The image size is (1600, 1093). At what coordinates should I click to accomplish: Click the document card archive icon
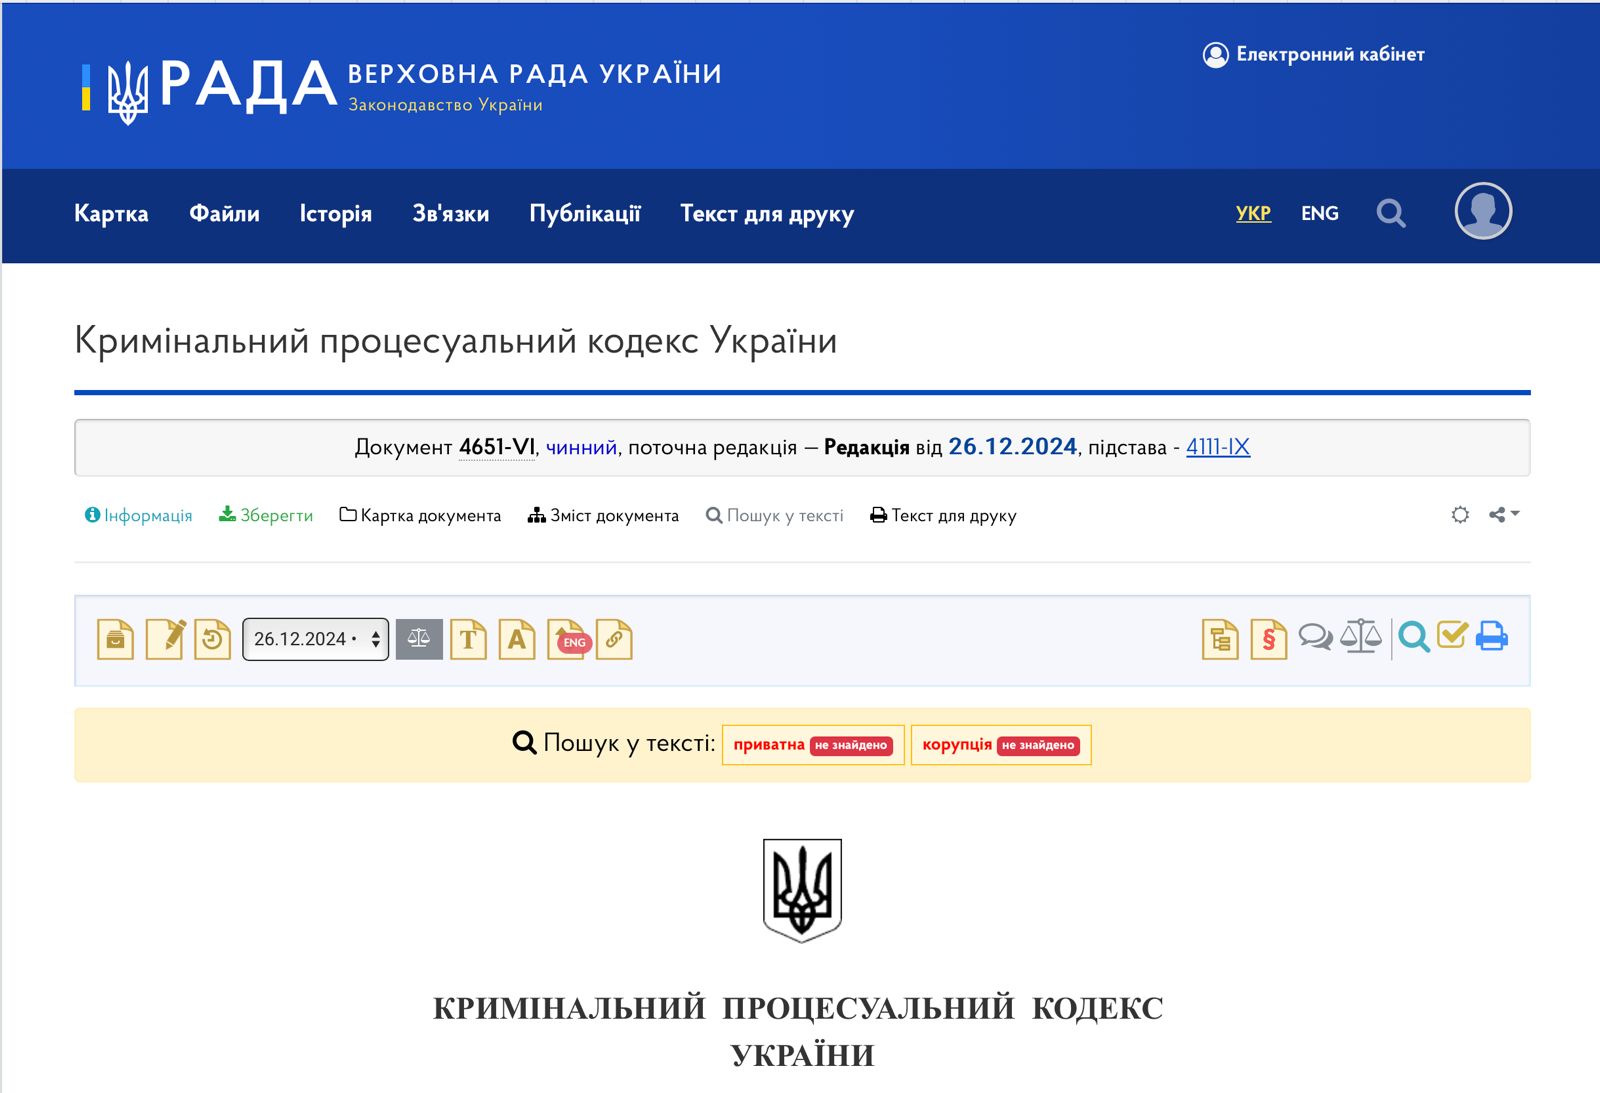(x=115, y=639)
